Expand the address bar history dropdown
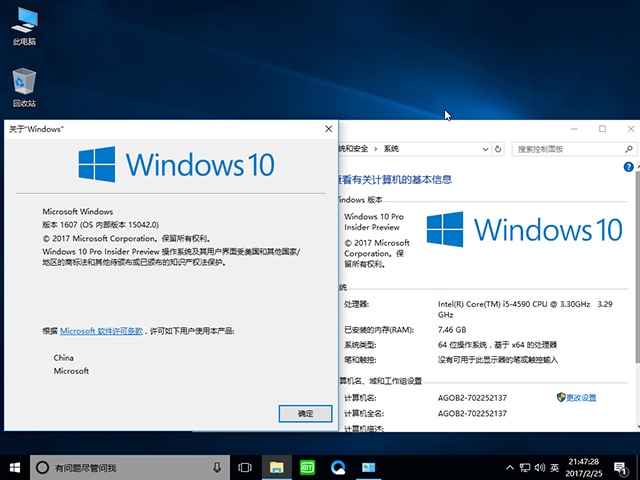The image size is (640, 480). pyautogui.click(x=485, y=149)
